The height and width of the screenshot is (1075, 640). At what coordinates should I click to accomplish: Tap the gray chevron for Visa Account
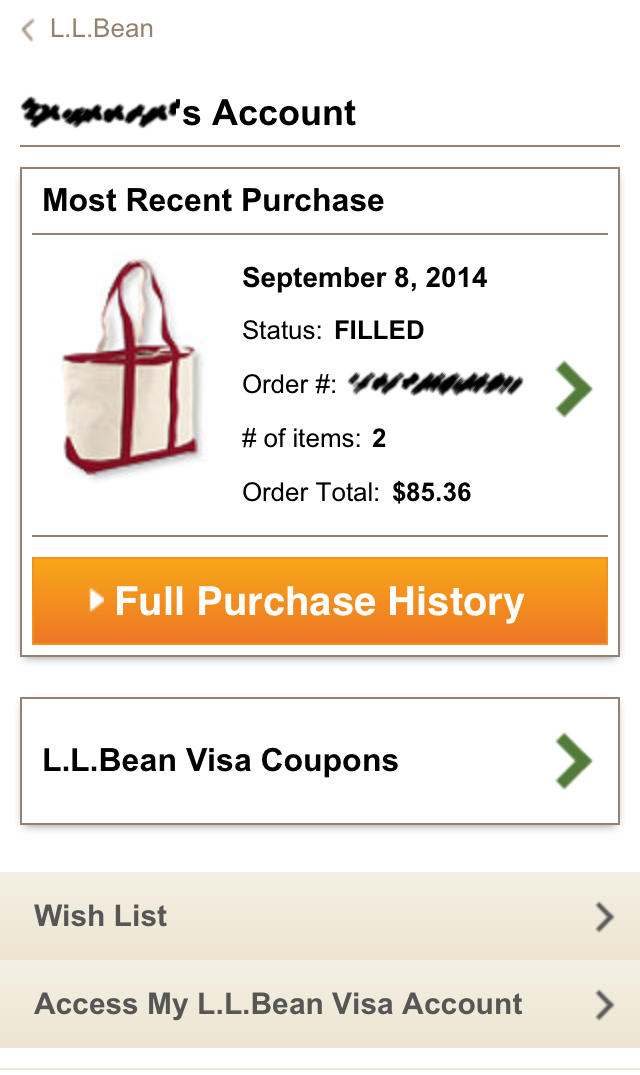604,1004
